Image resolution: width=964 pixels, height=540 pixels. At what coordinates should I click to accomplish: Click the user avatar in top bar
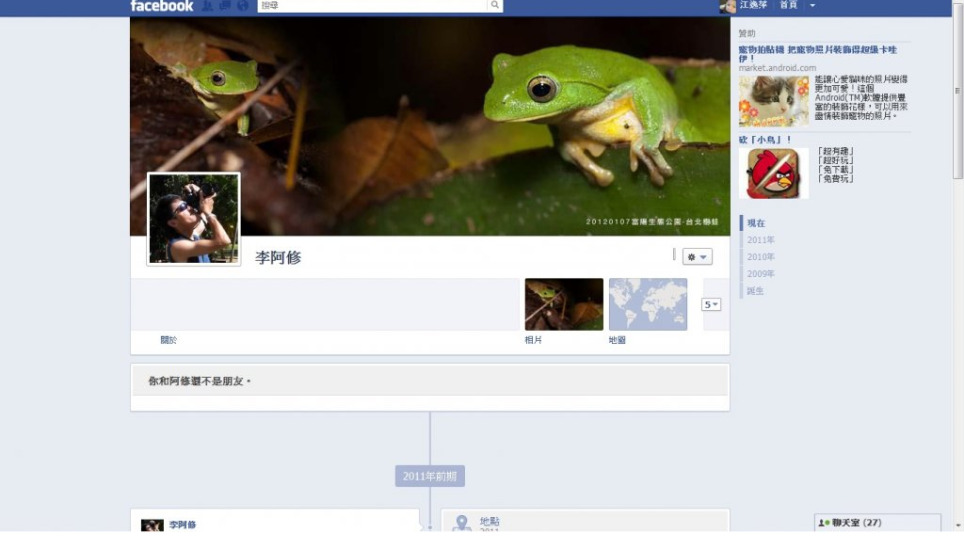coord(727,6)
